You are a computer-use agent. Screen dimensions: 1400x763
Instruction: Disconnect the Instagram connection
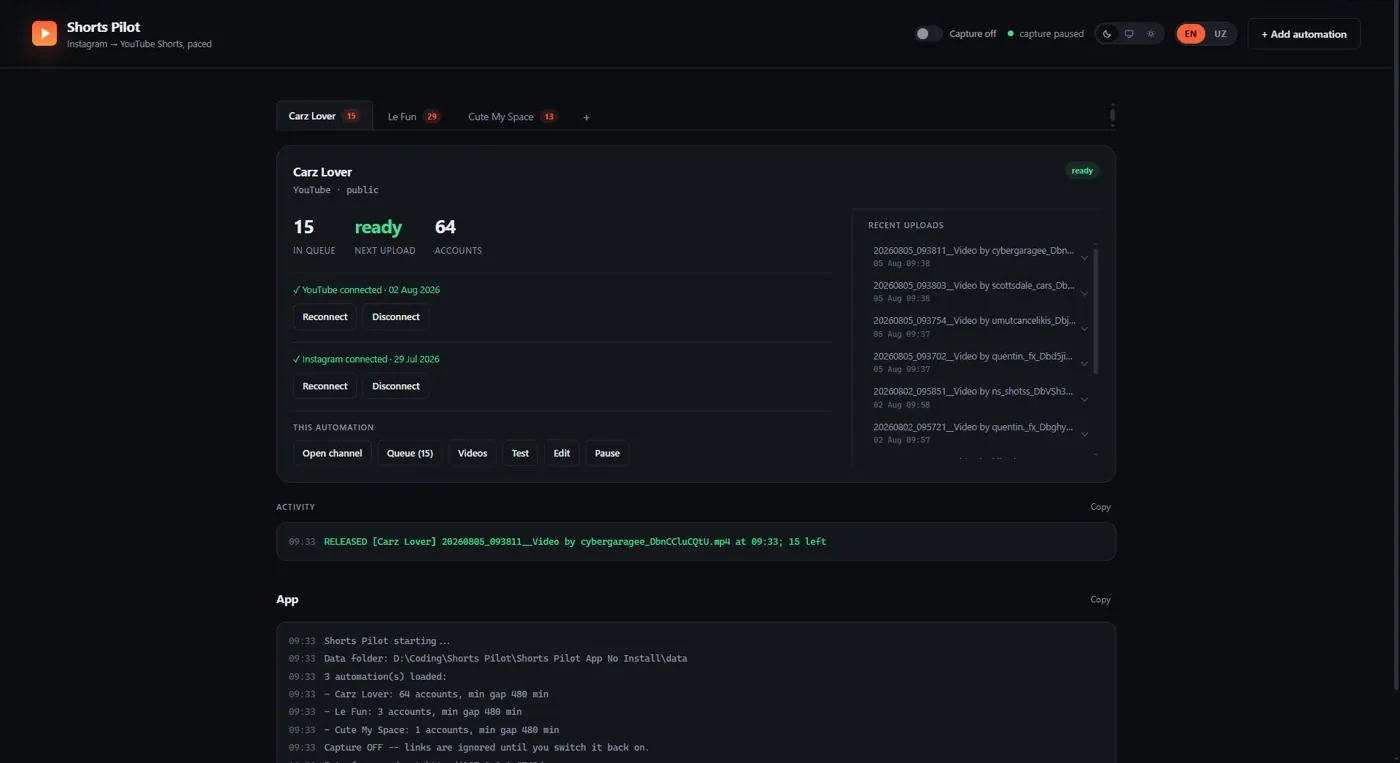point(396,386)
